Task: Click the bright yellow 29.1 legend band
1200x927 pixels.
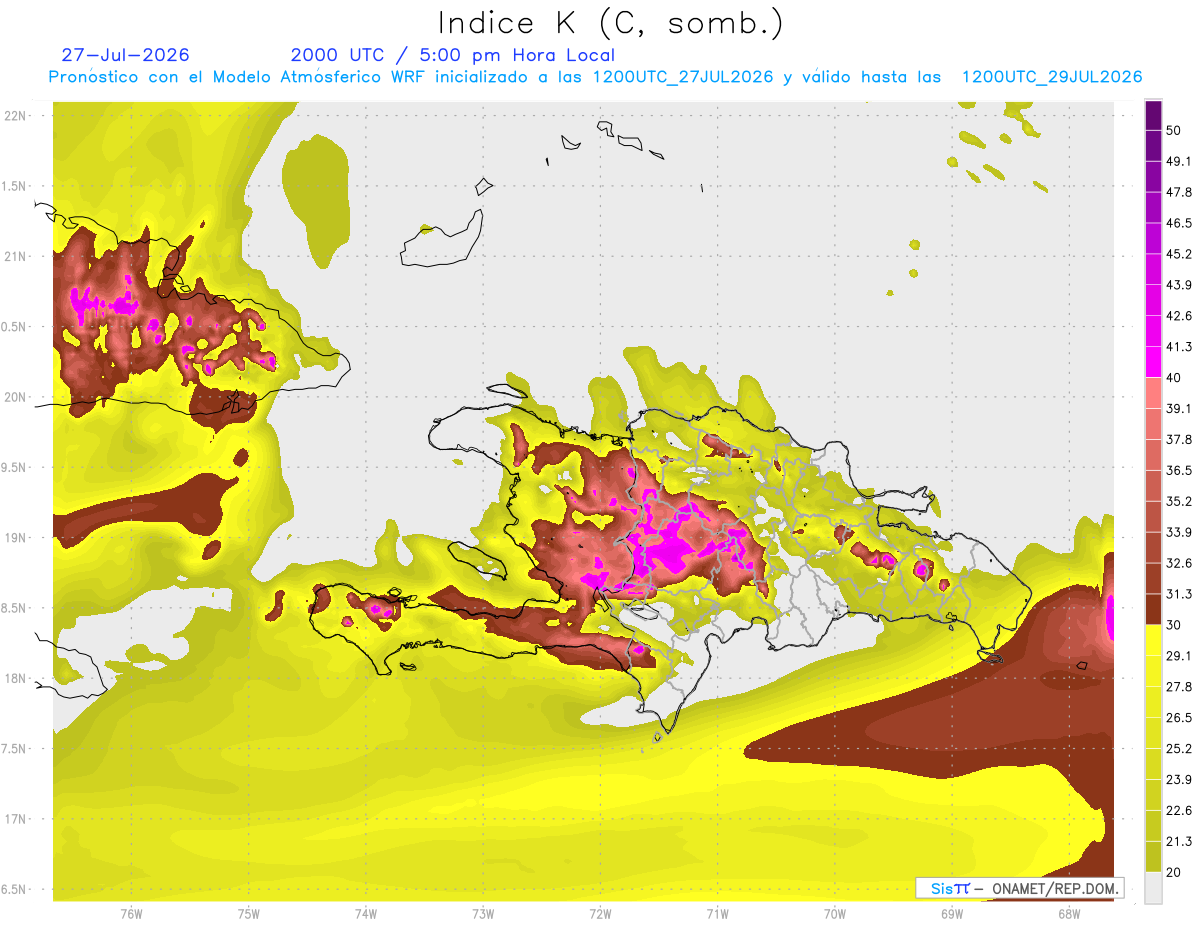Action: 1153,640
